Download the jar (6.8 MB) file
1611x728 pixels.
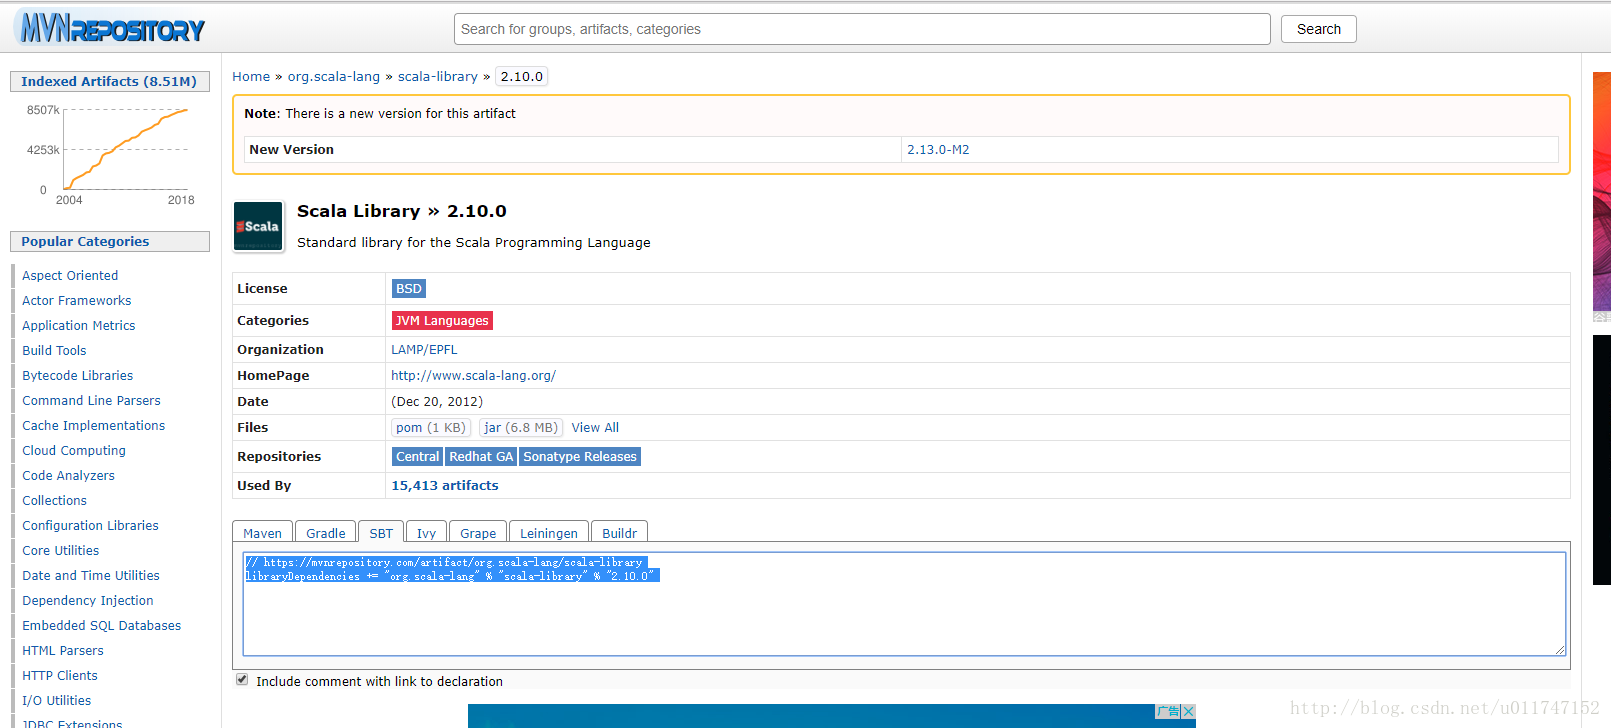(x=521, y=427)
